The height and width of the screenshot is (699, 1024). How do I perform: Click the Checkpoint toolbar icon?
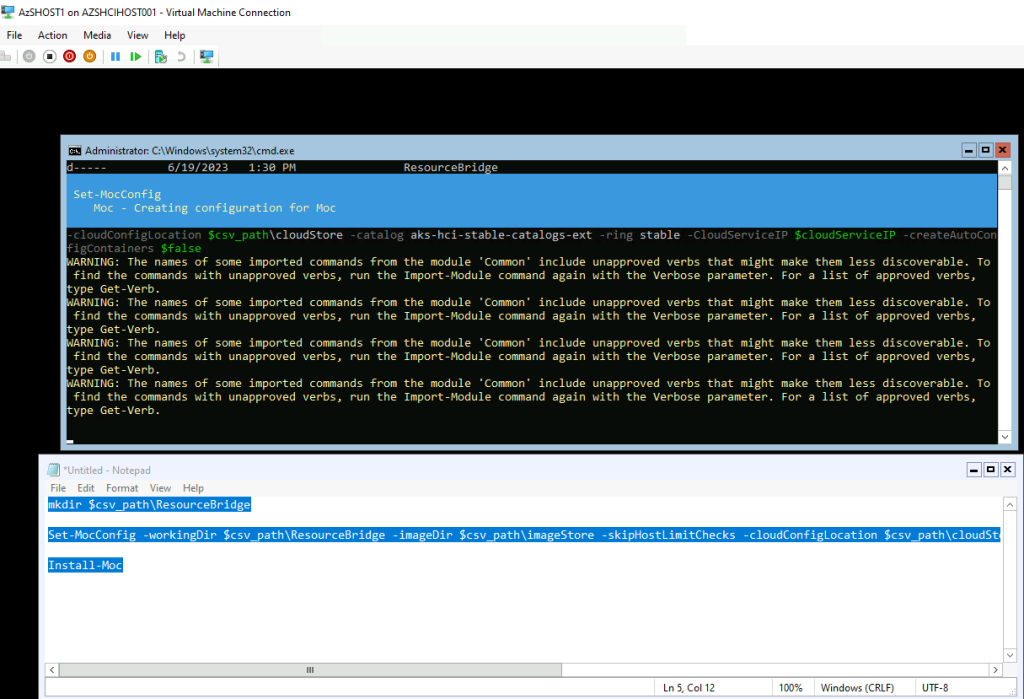(161, 57)
